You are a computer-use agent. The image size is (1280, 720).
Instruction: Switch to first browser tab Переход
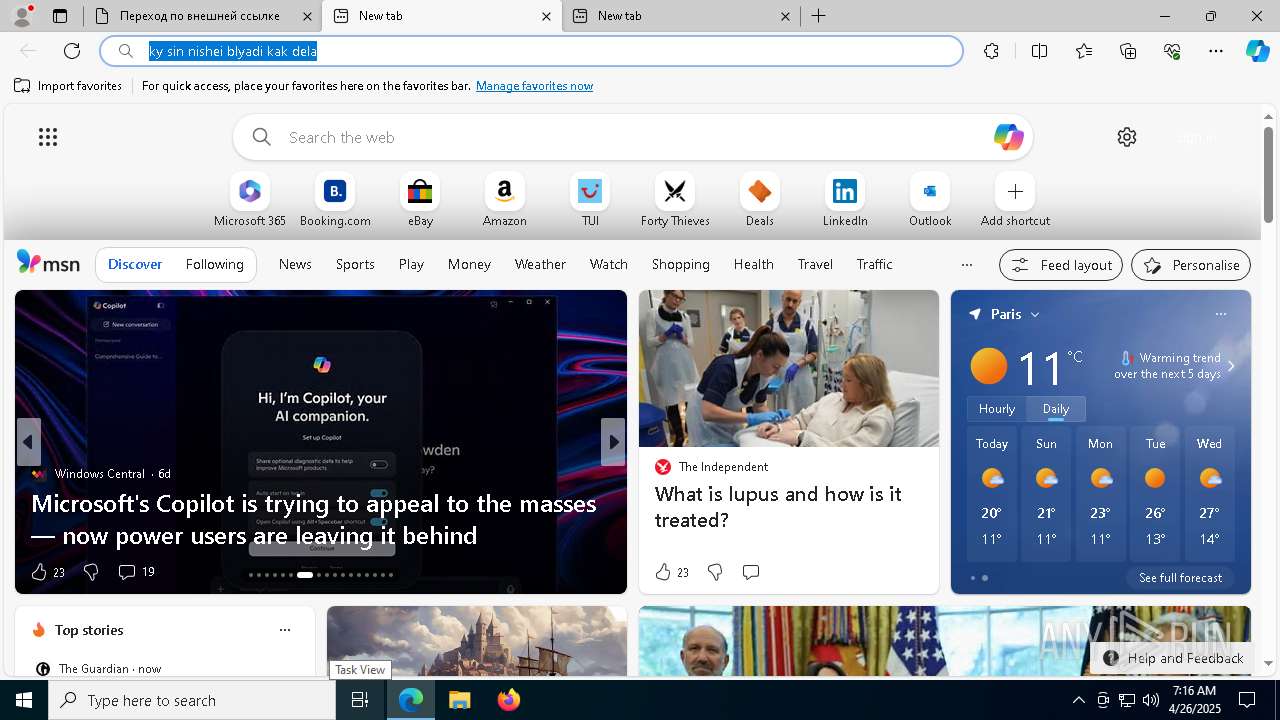(202, 16)
